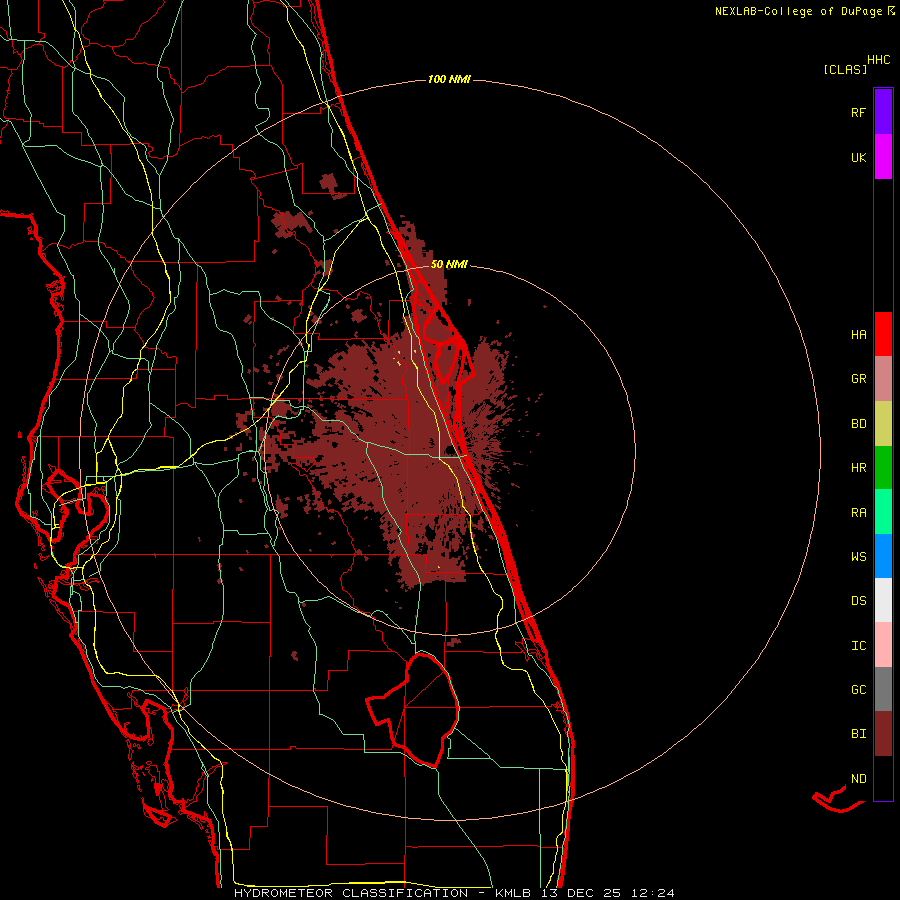Click the HYDROMETEOR CLASSIFICATION caption text
900x900 pixels.
point(351,893)
